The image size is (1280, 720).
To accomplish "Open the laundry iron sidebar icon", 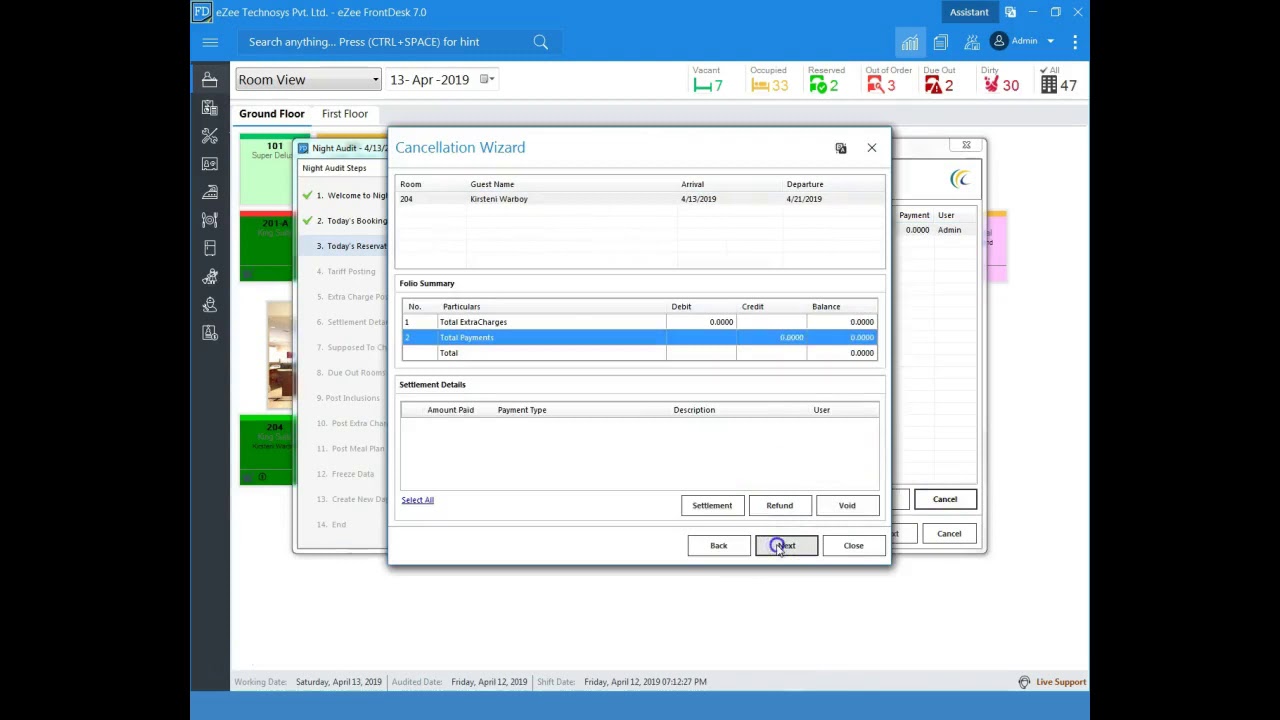I will [210, 191].
